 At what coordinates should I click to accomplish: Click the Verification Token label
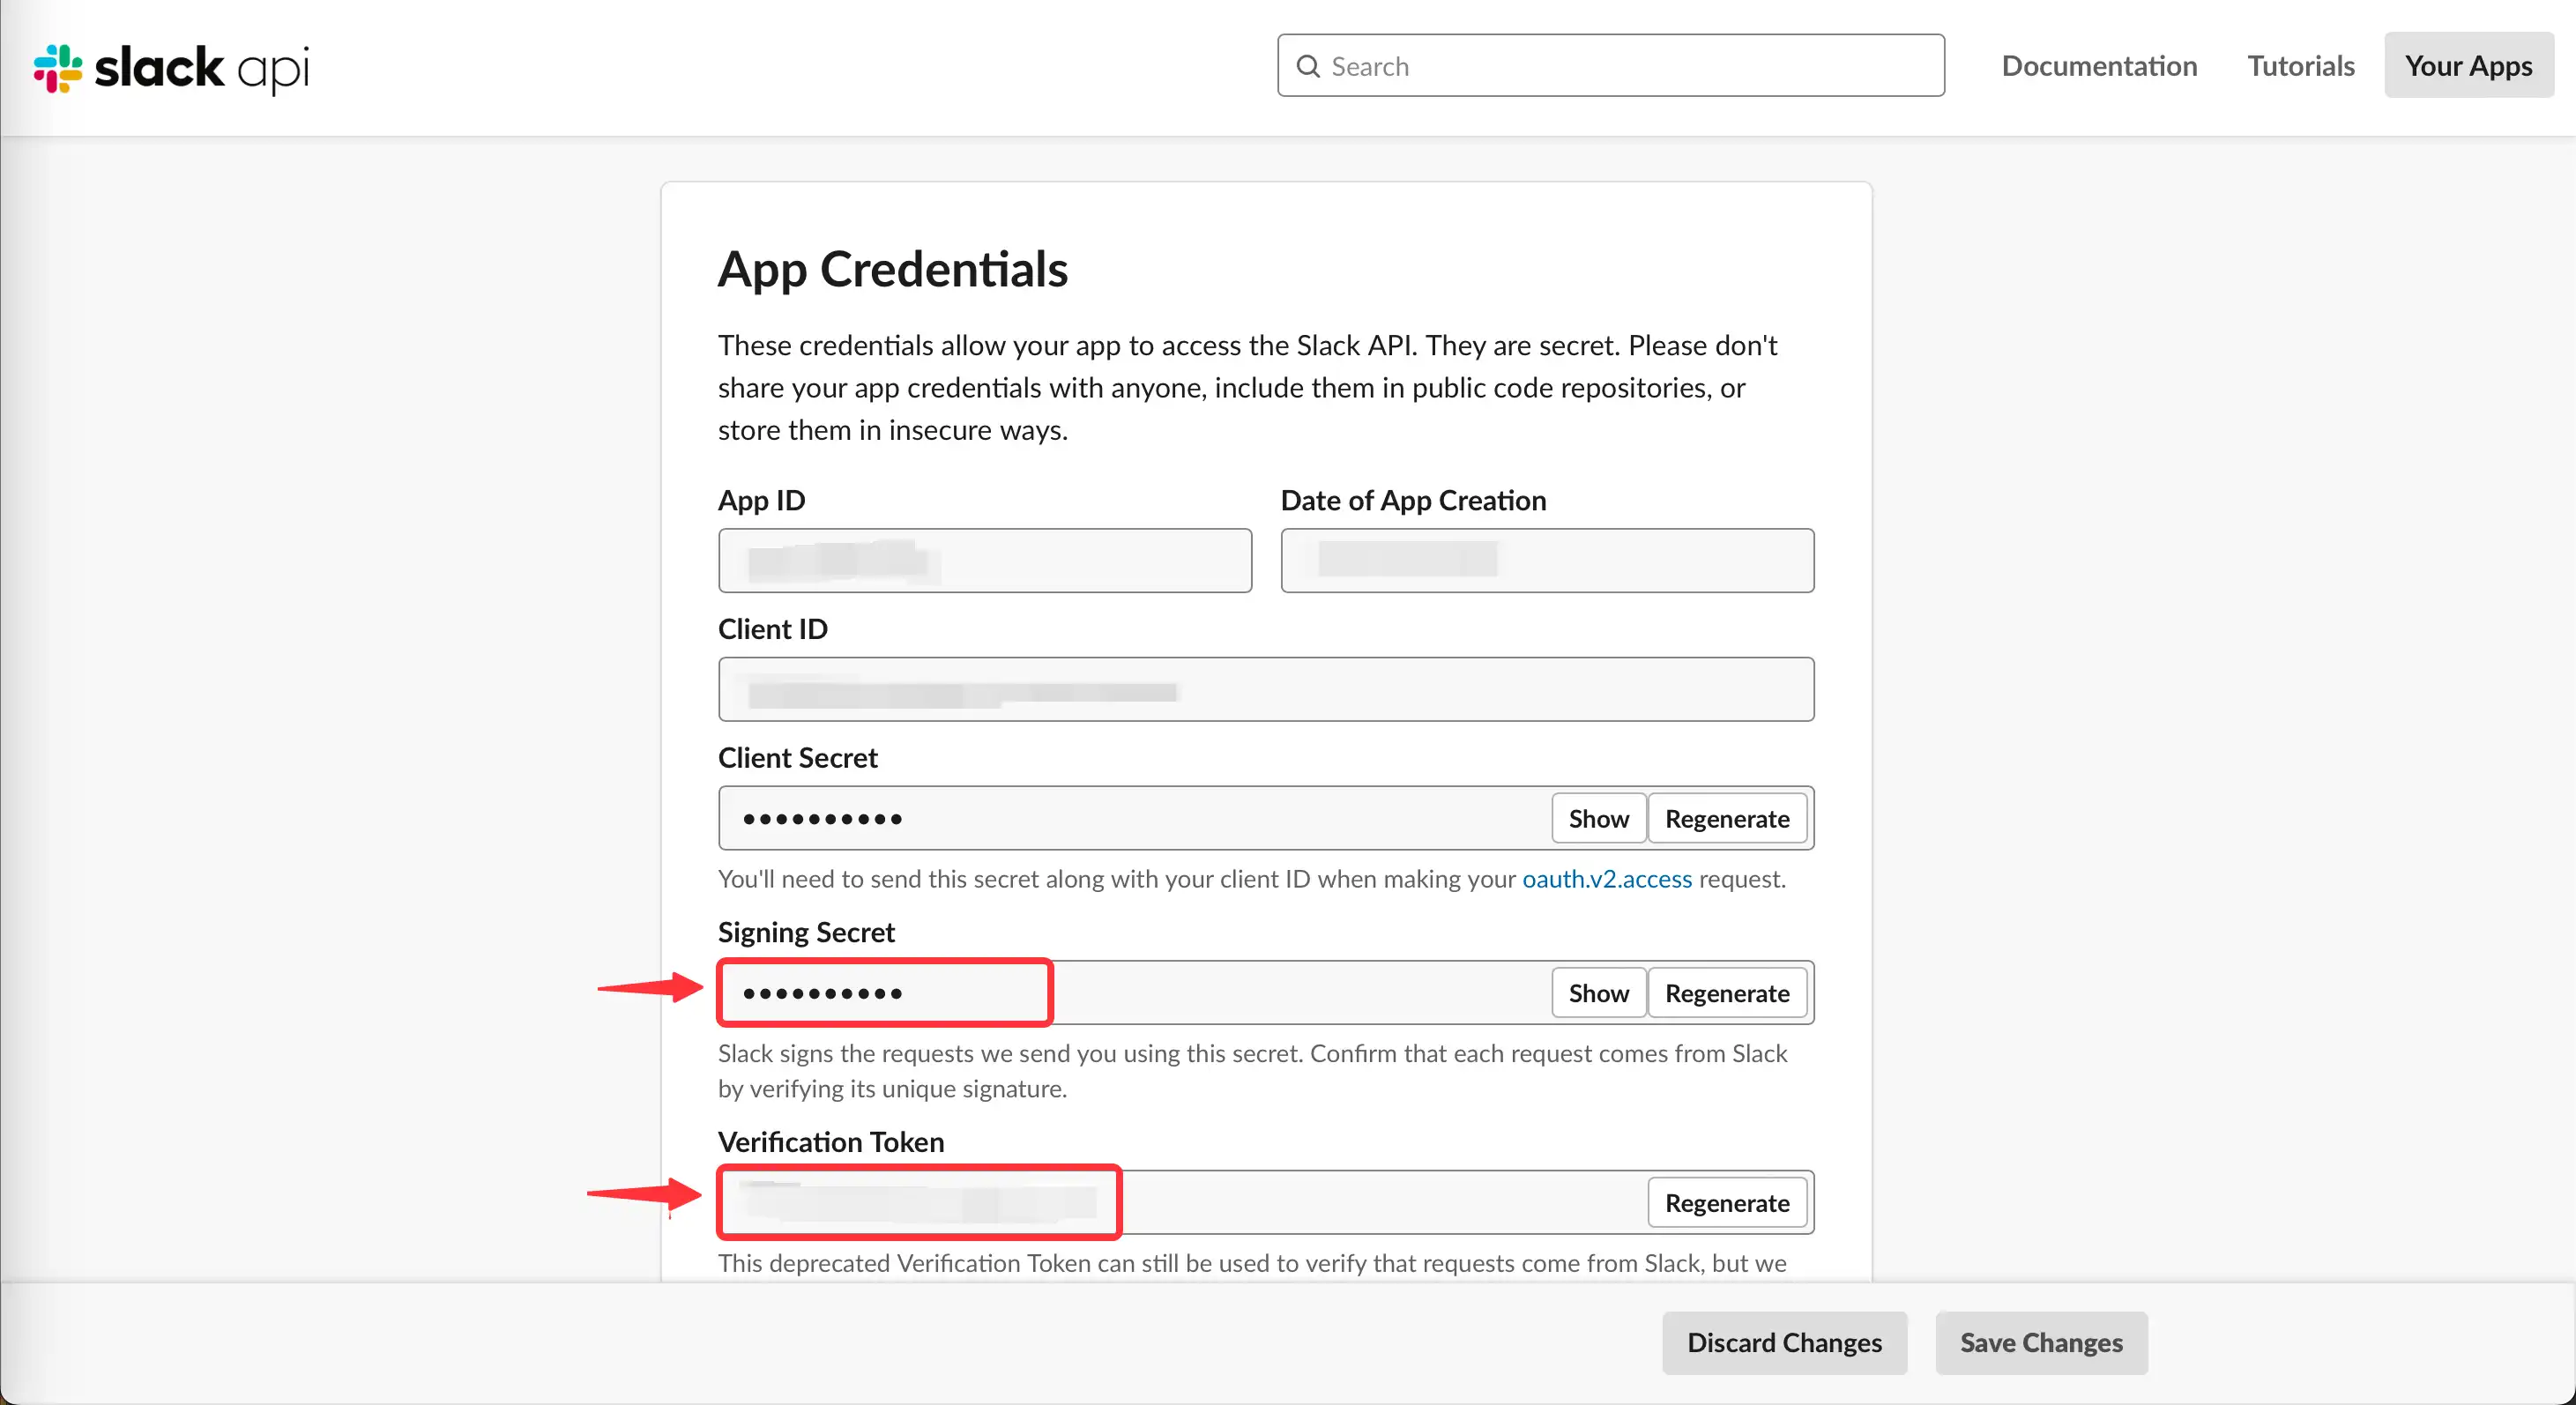coord(830,1142)
